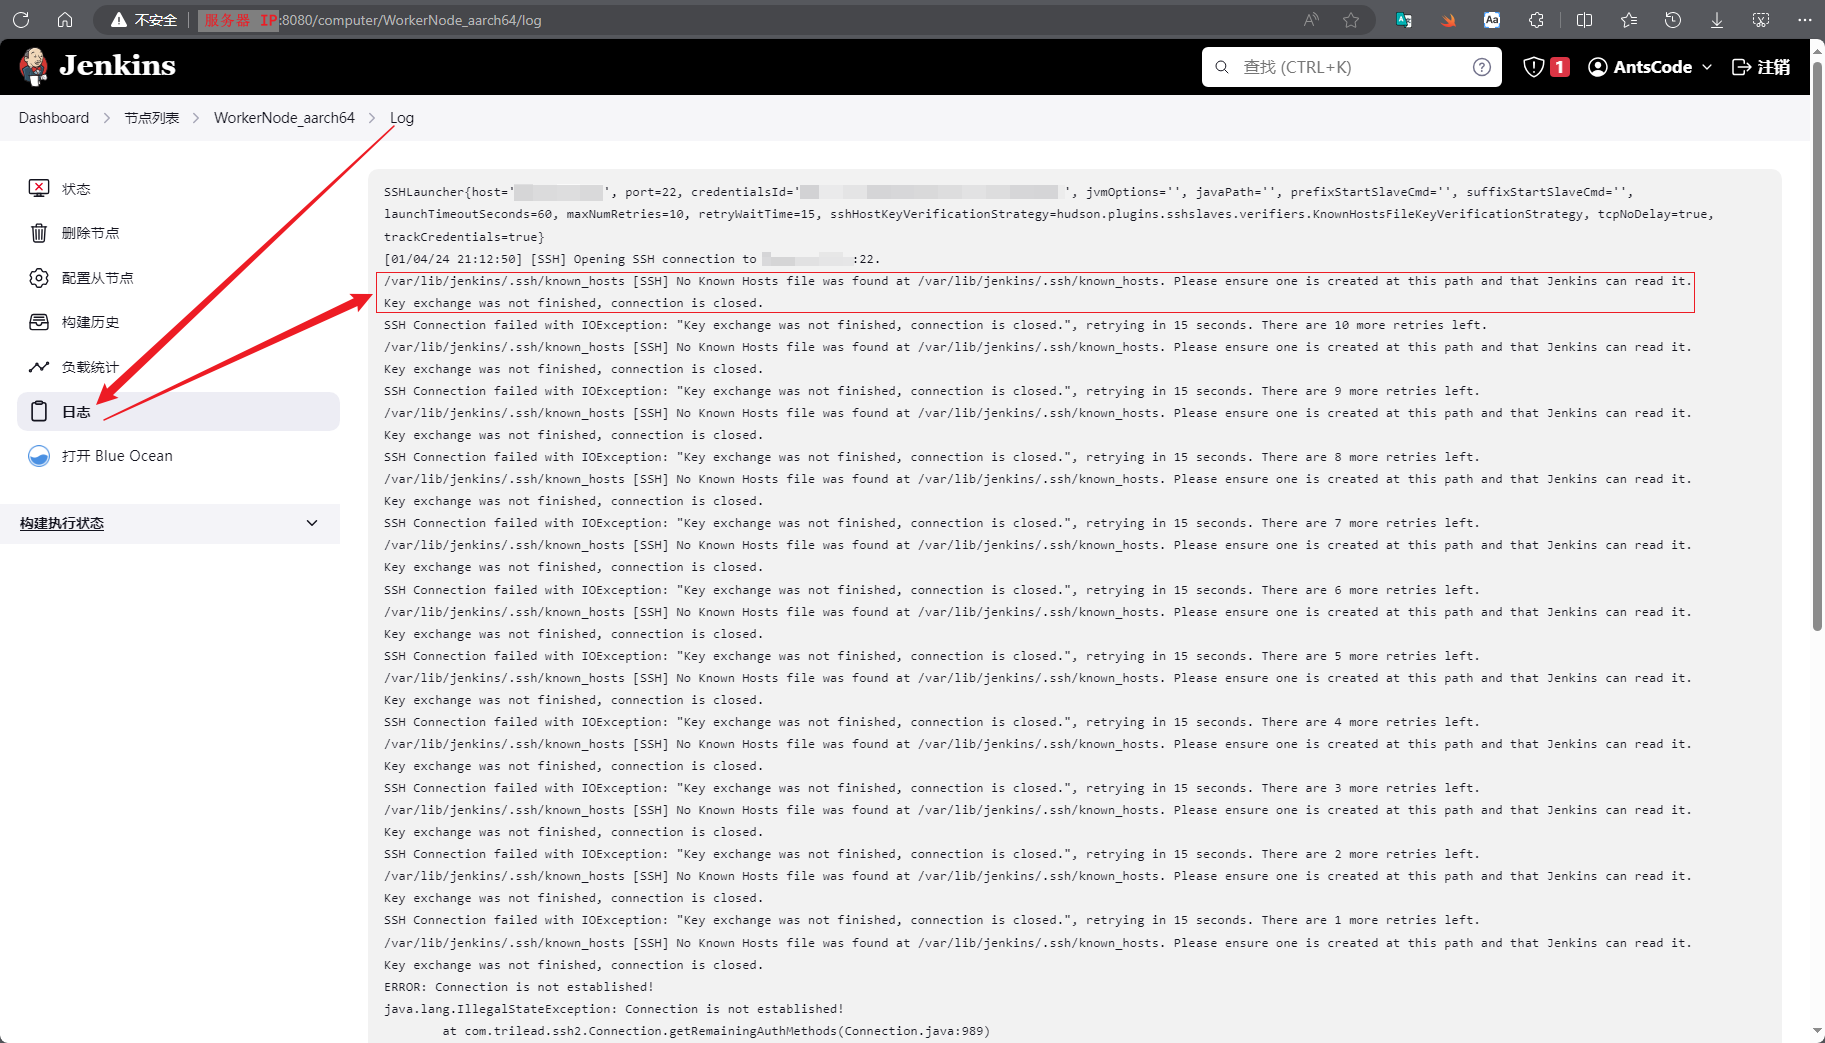The image size is (1825, 1043).
Task: Click the "SSHLauncher{host=" log line
Action: point(1009,192)
